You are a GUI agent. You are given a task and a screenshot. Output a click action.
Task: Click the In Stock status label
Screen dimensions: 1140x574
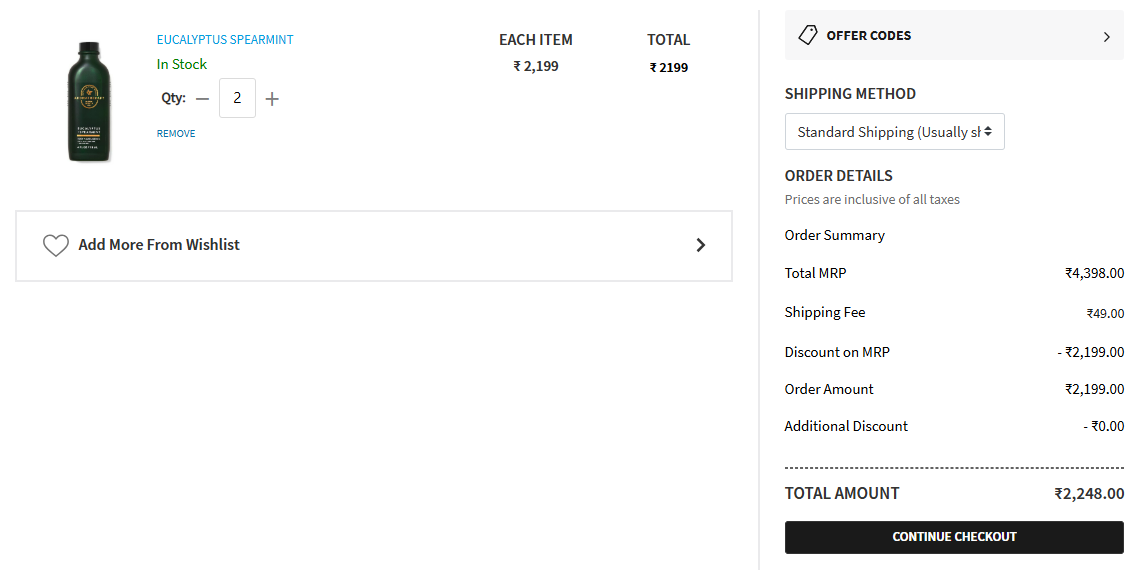tap(182, 64)
